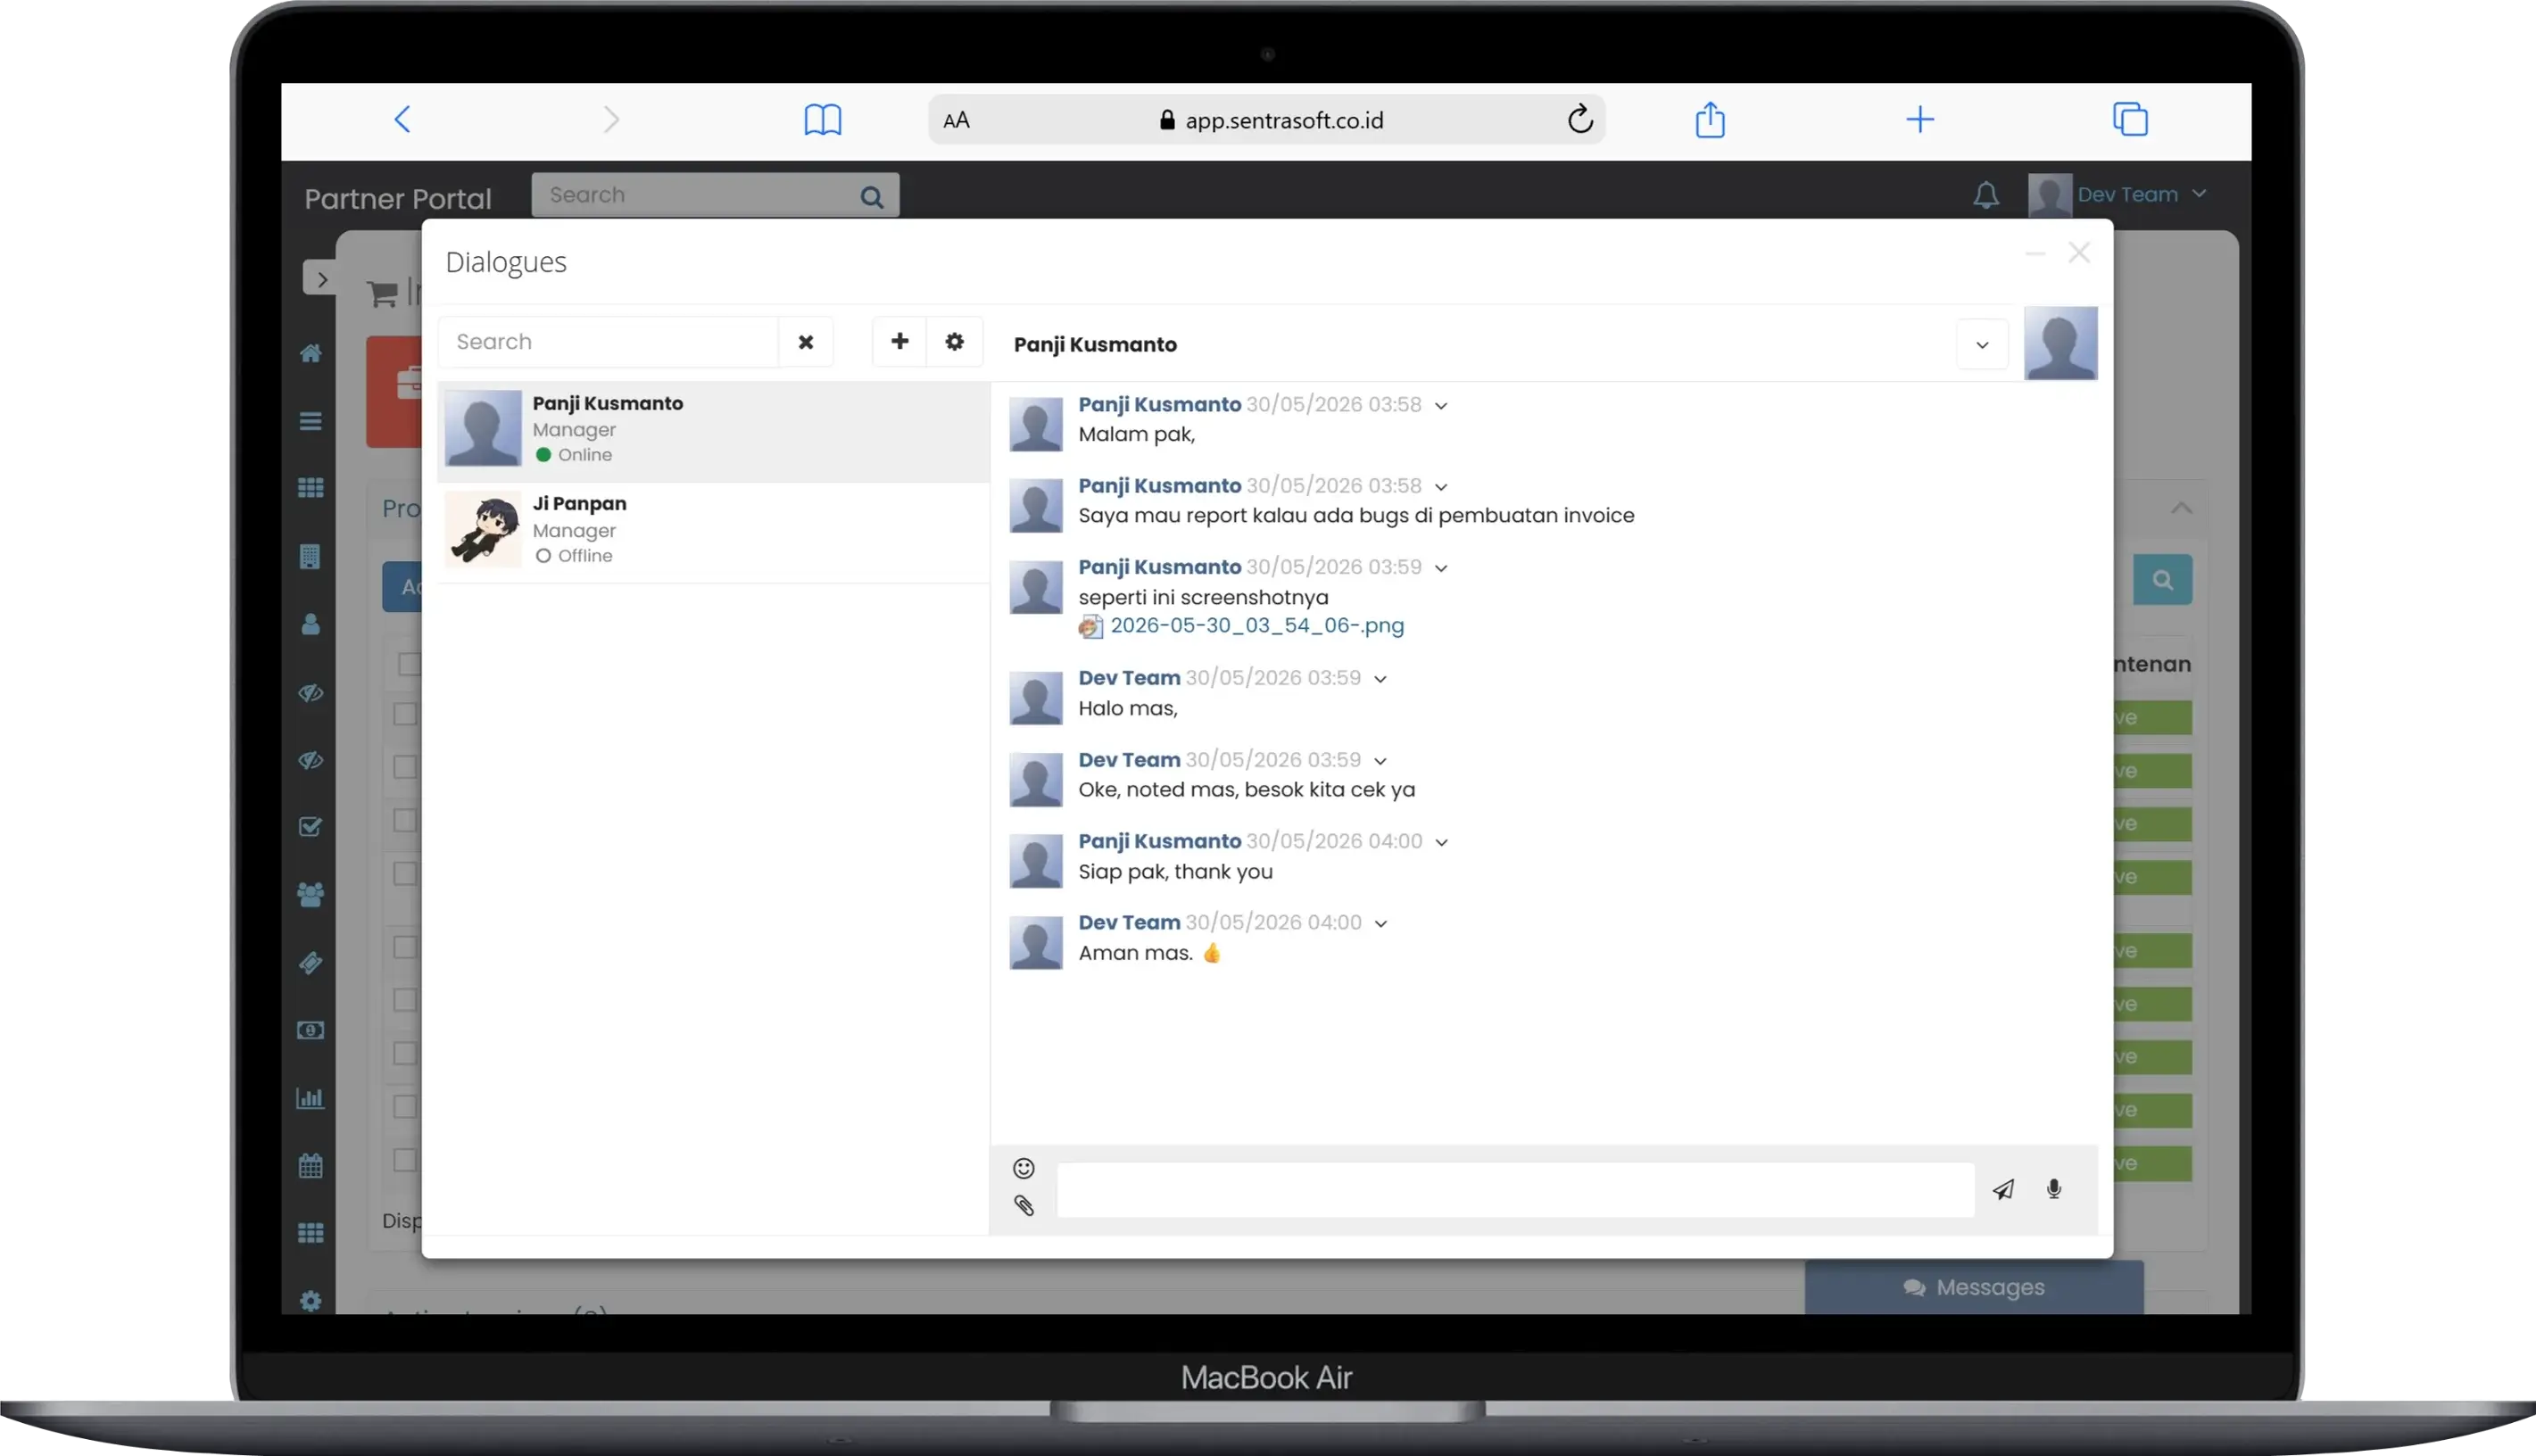This screenshot has width=2536, height=1456.
Task: Click the Partner Portal search magnifier icon
Action: pyautogui.click(x=872, y=197)
